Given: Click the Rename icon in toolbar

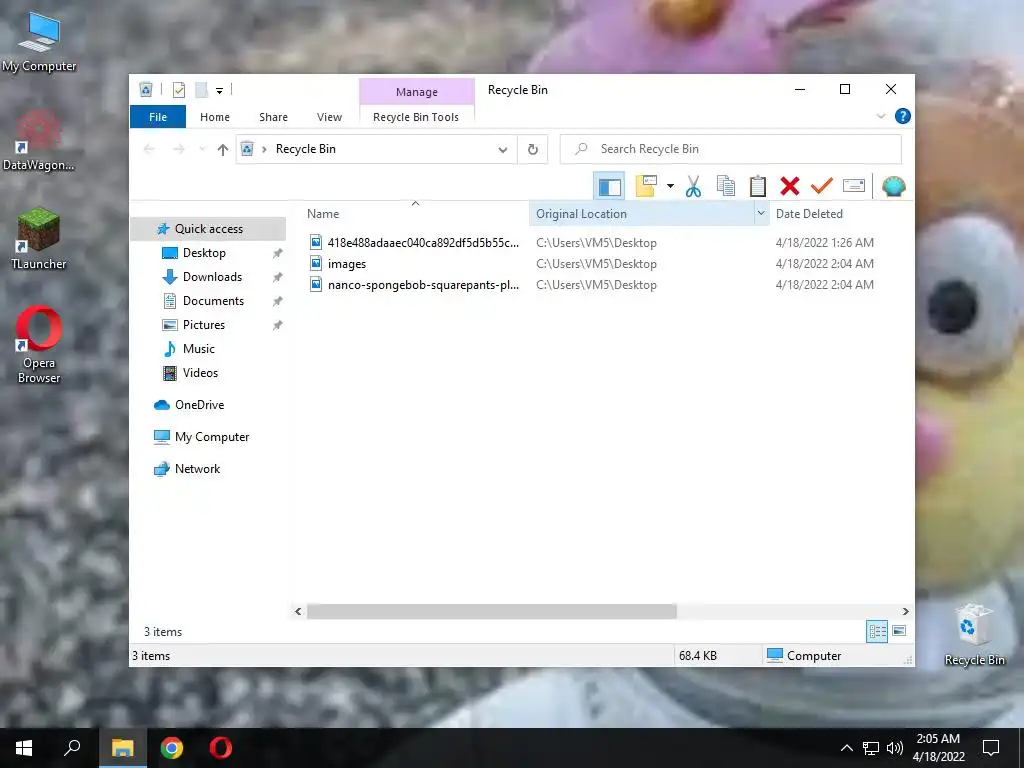Looking at the screenshot, I should (854, 186).
